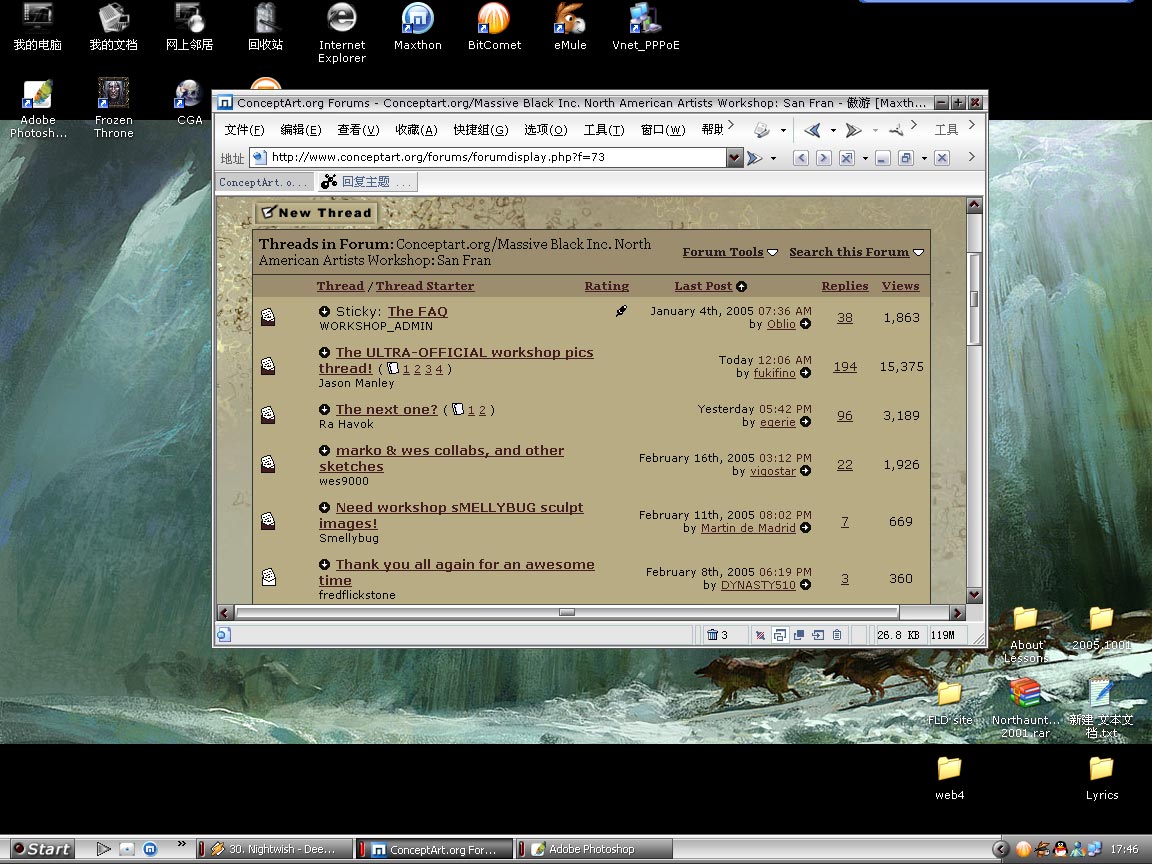Switch to the Nightwish taskbar button
1152x864 pixels.
pos(273,849)
